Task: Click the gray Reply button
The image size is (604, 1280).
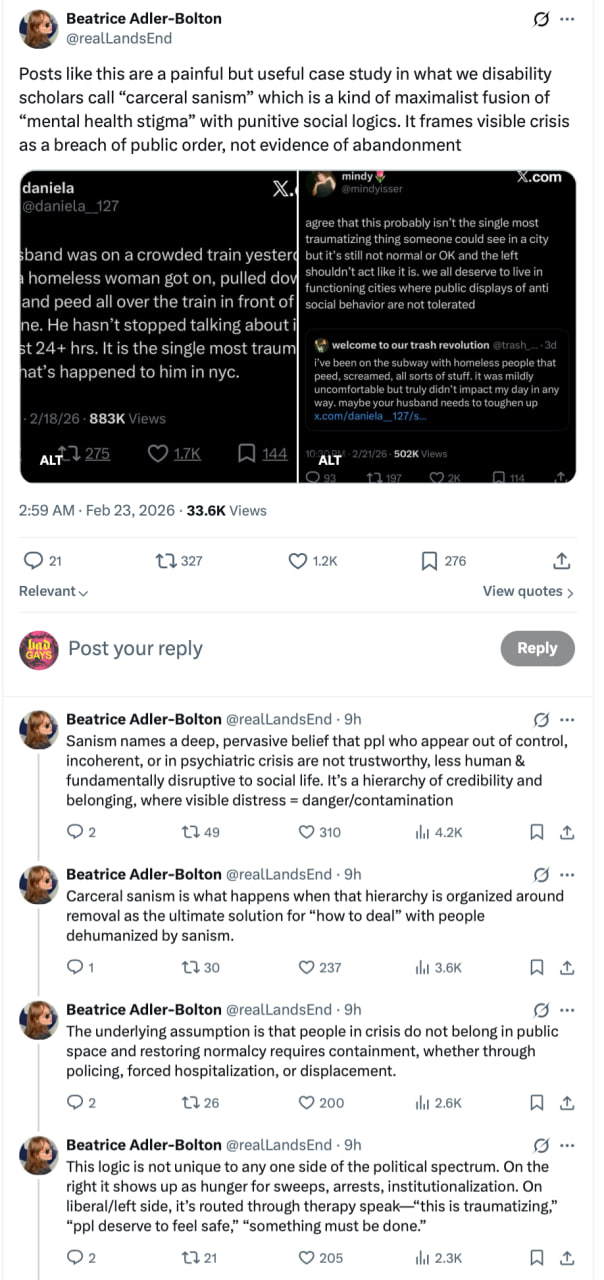Action: pos(537,648)
